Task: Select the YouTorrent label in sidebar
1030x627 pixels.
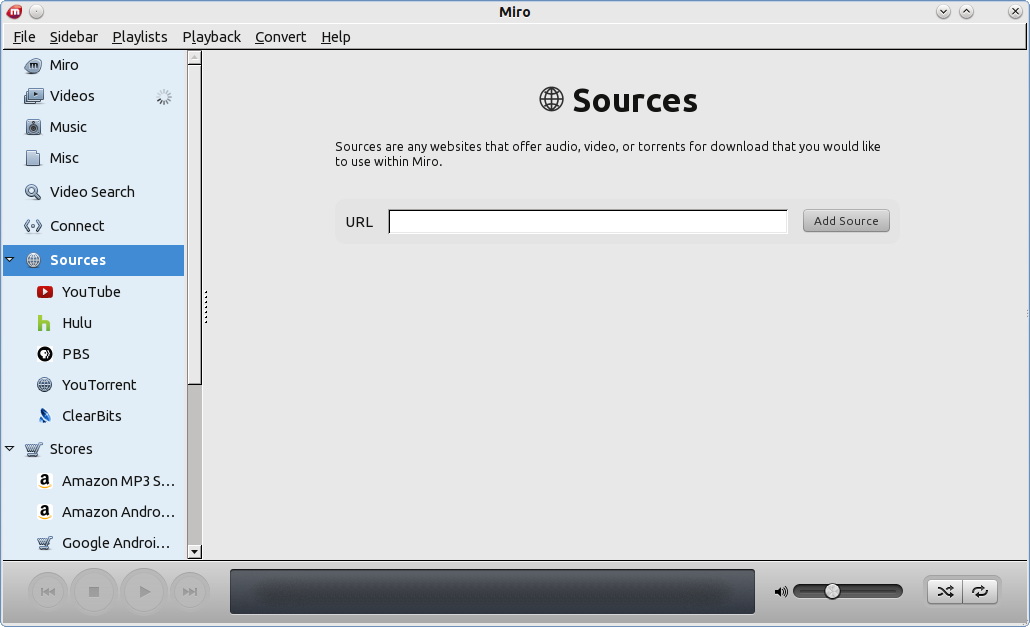Action: click(99, 385)
